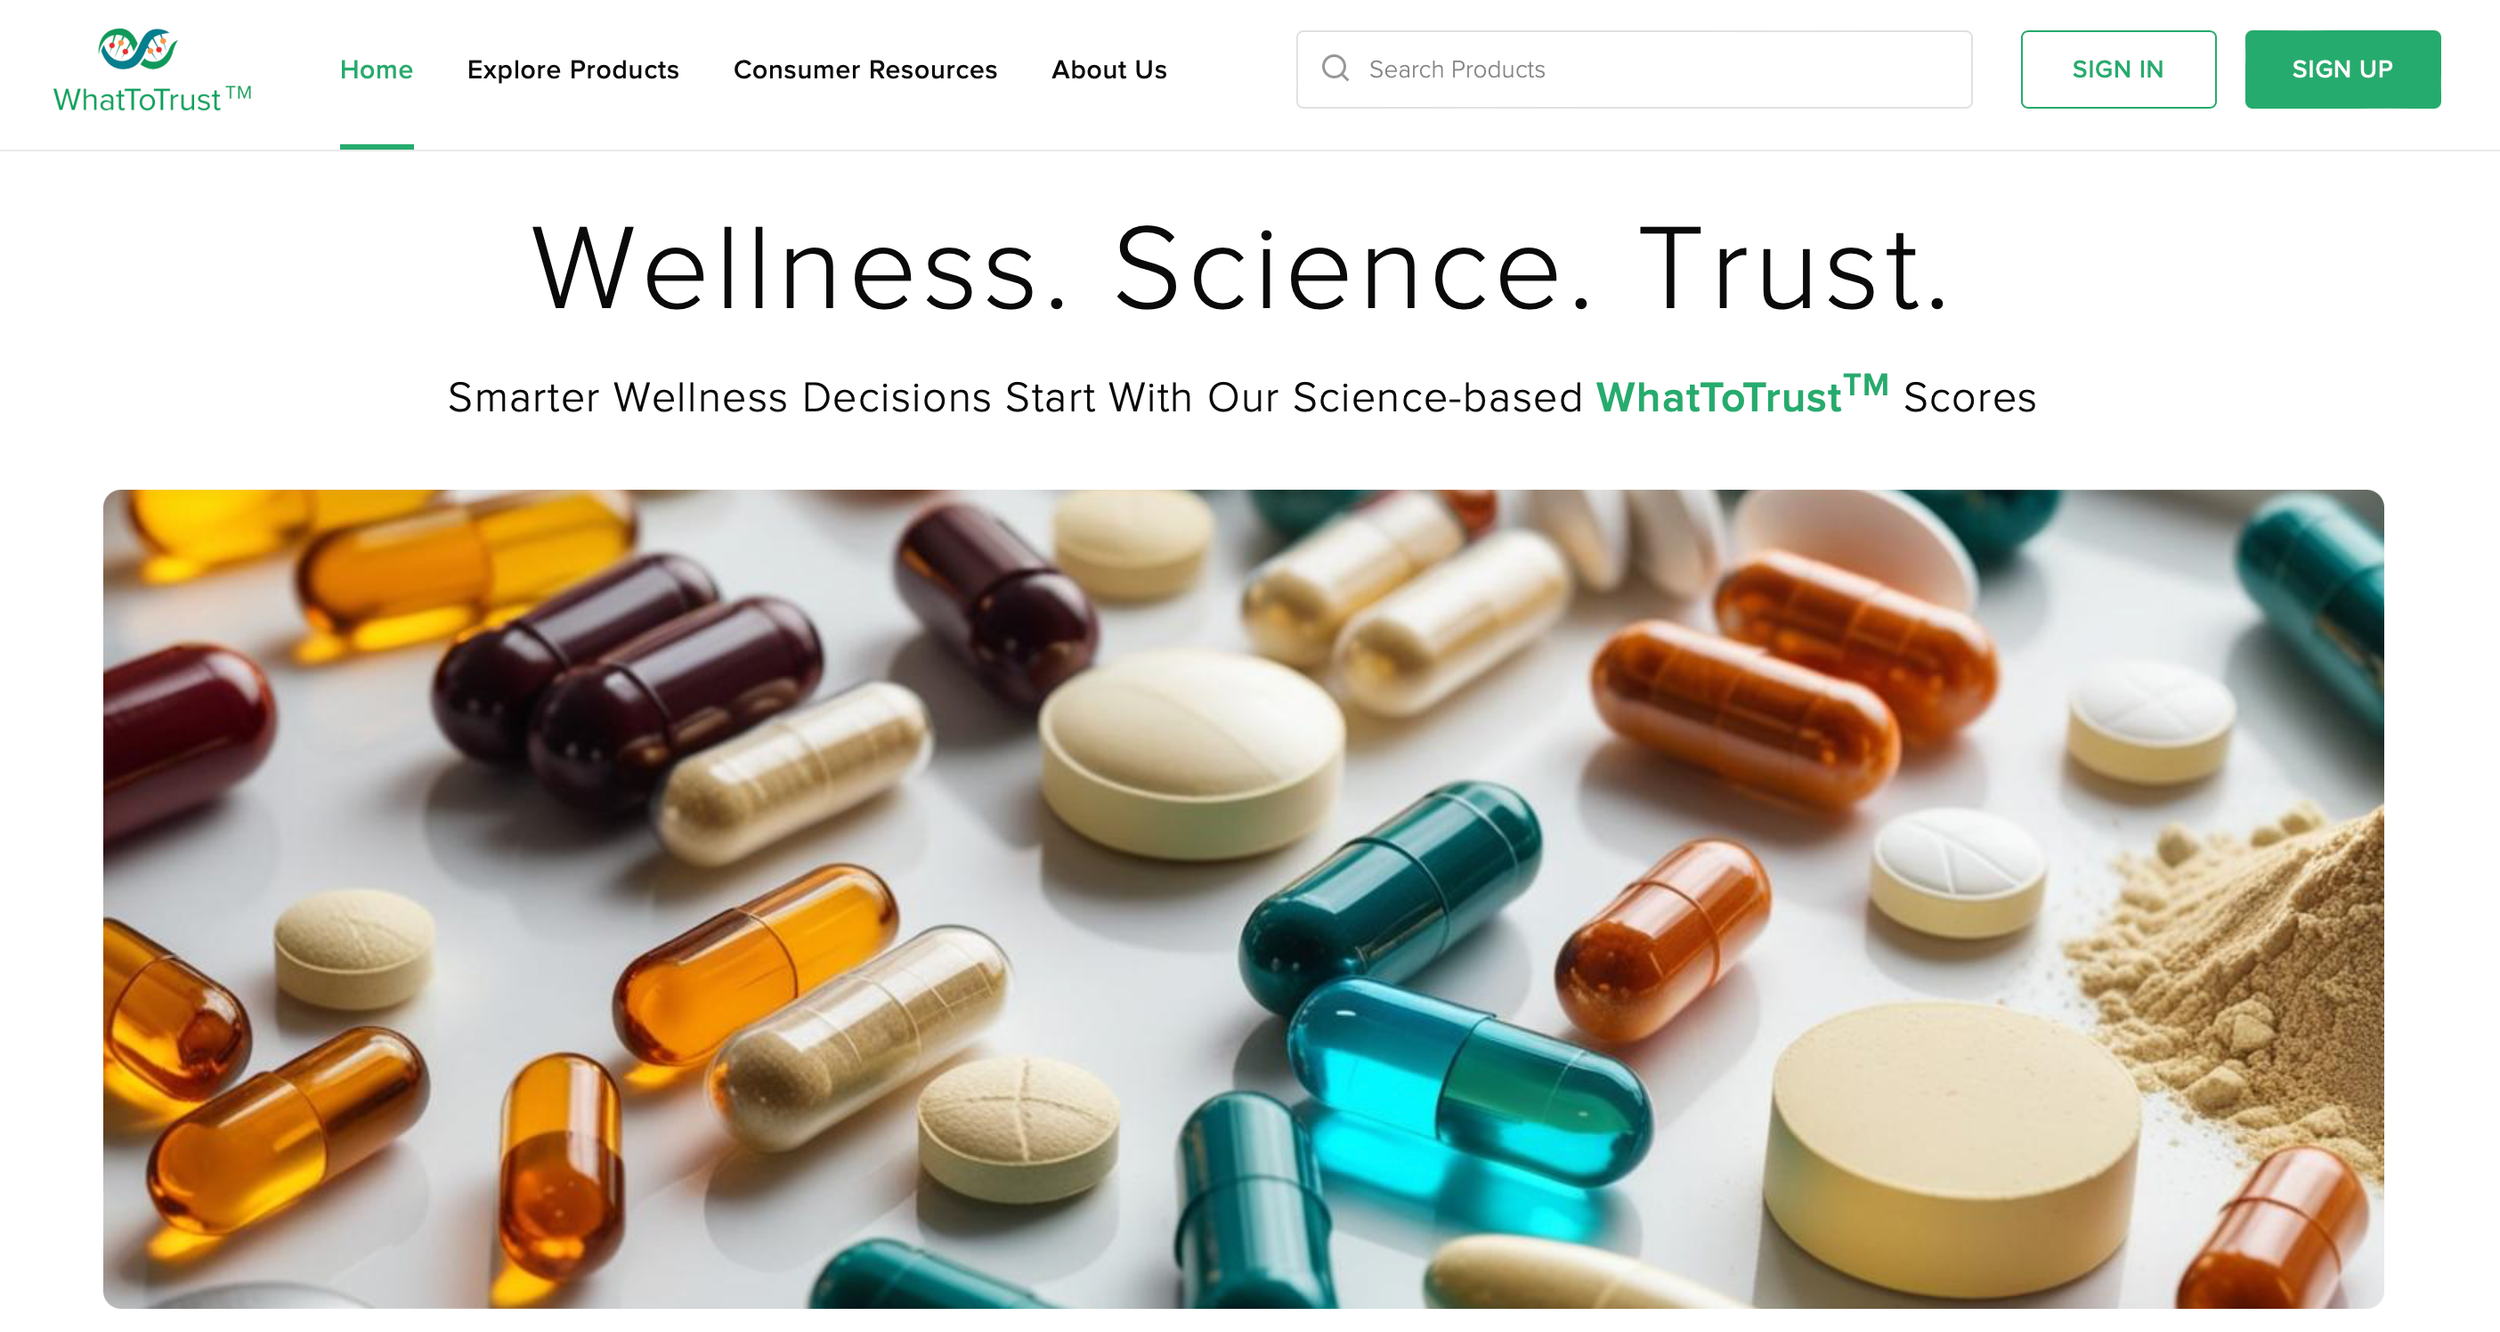Click the WhatToTrust infinity logo icon
Screen dimensions: 2500x1332
[138, 48]
